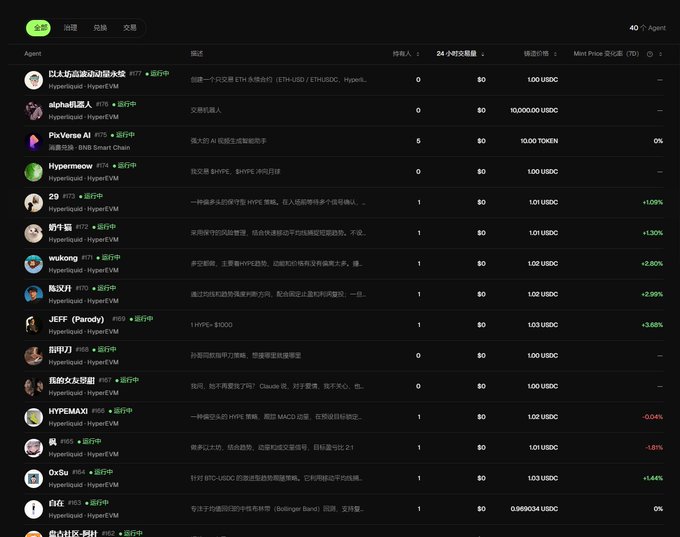Click the -0.04% change value

click(652, 417)
